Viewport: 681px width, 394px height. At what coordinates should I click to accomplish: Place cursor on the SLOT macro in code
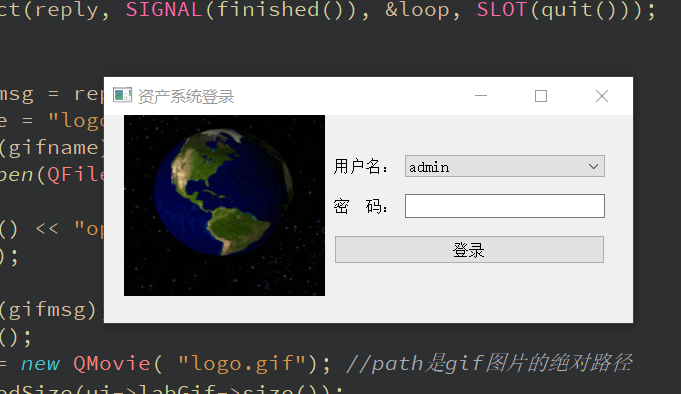click(502, 10)
